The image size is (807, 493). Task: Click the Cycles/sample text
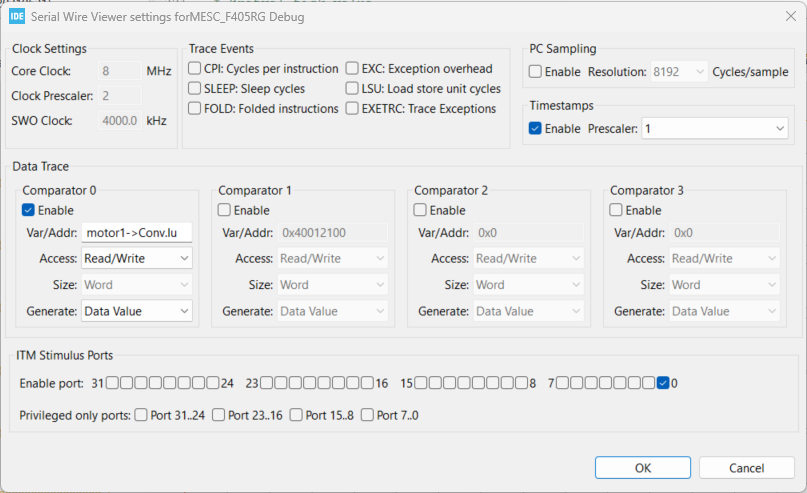click(750, 72)
